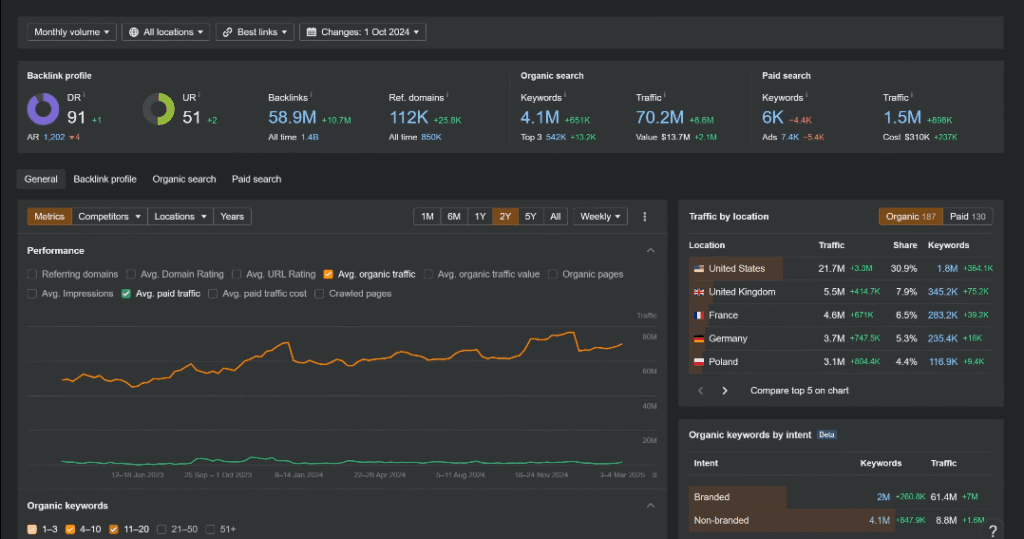
Task: Click the Compare top 5 on chart link
Action: 799,391
